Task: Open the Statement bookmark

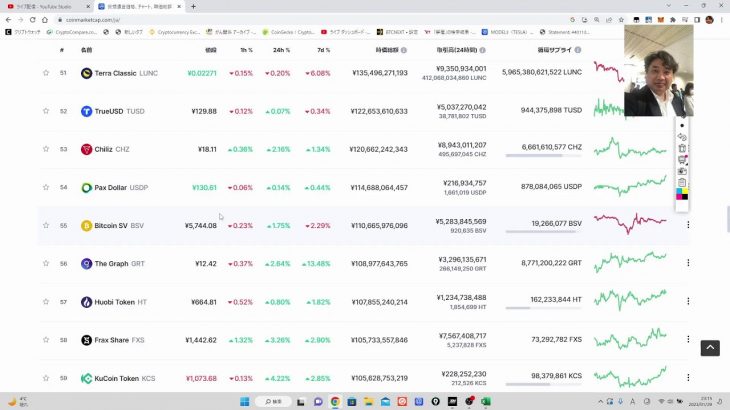Action: pyautogui.click(x=564, y=32)
